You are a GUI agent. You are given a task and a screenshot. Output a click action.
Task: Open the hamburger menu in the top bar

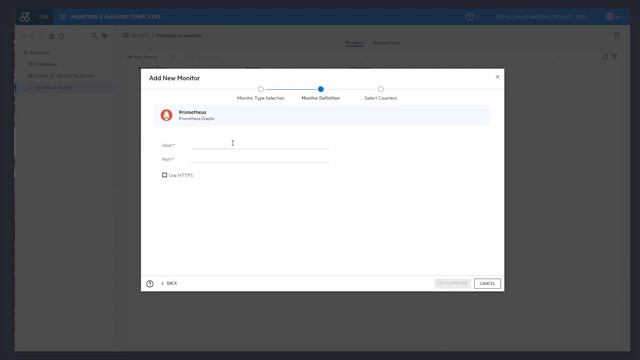click(x=62, y=17)
